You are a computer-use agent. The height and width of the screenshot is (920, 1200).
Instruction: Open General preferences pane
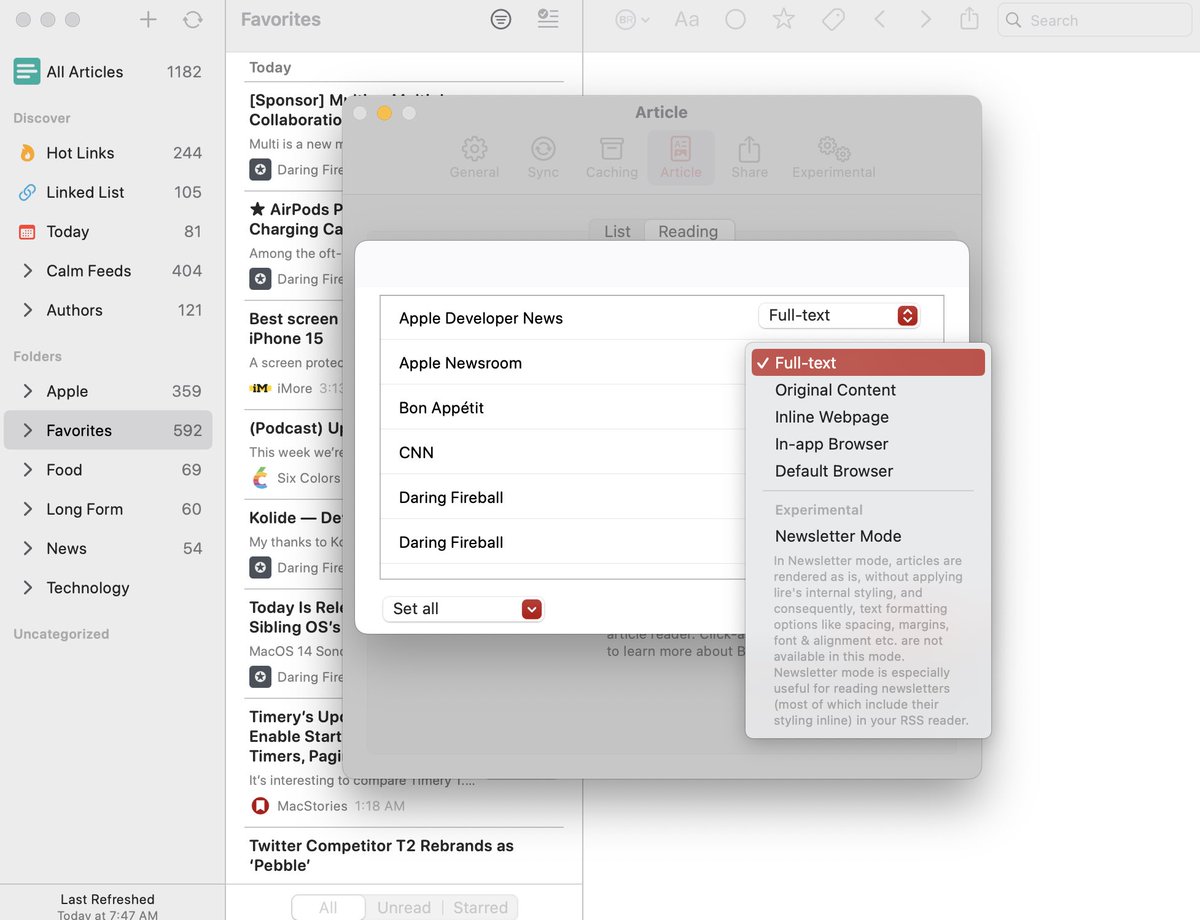click(x=474, y=158)
